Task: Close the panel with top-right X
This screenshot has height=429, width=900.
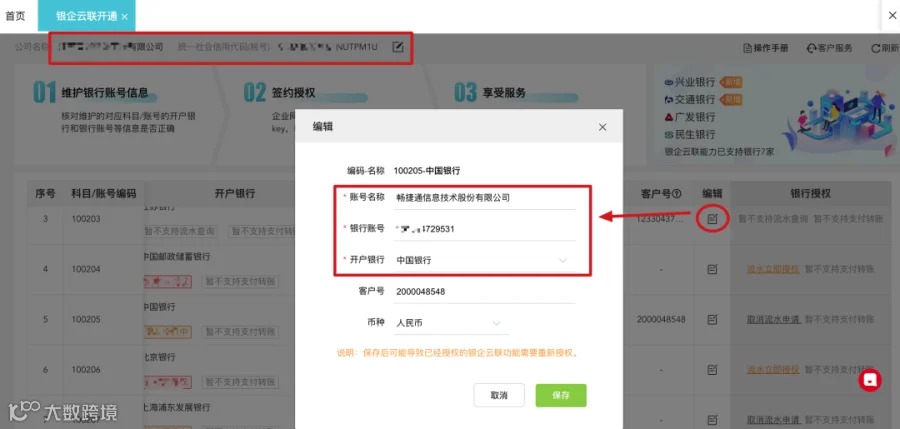Action: (x=893, y=16)
